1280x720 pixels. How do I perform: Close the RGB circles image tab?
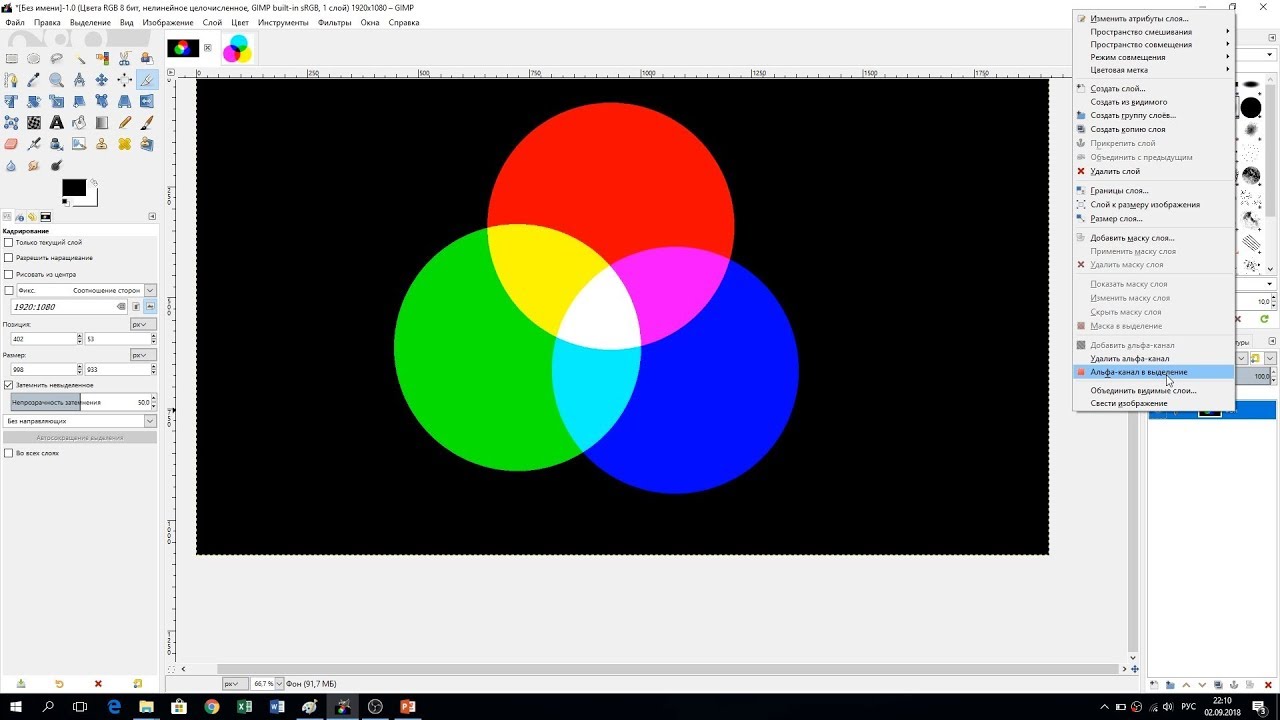click(208, 48)
